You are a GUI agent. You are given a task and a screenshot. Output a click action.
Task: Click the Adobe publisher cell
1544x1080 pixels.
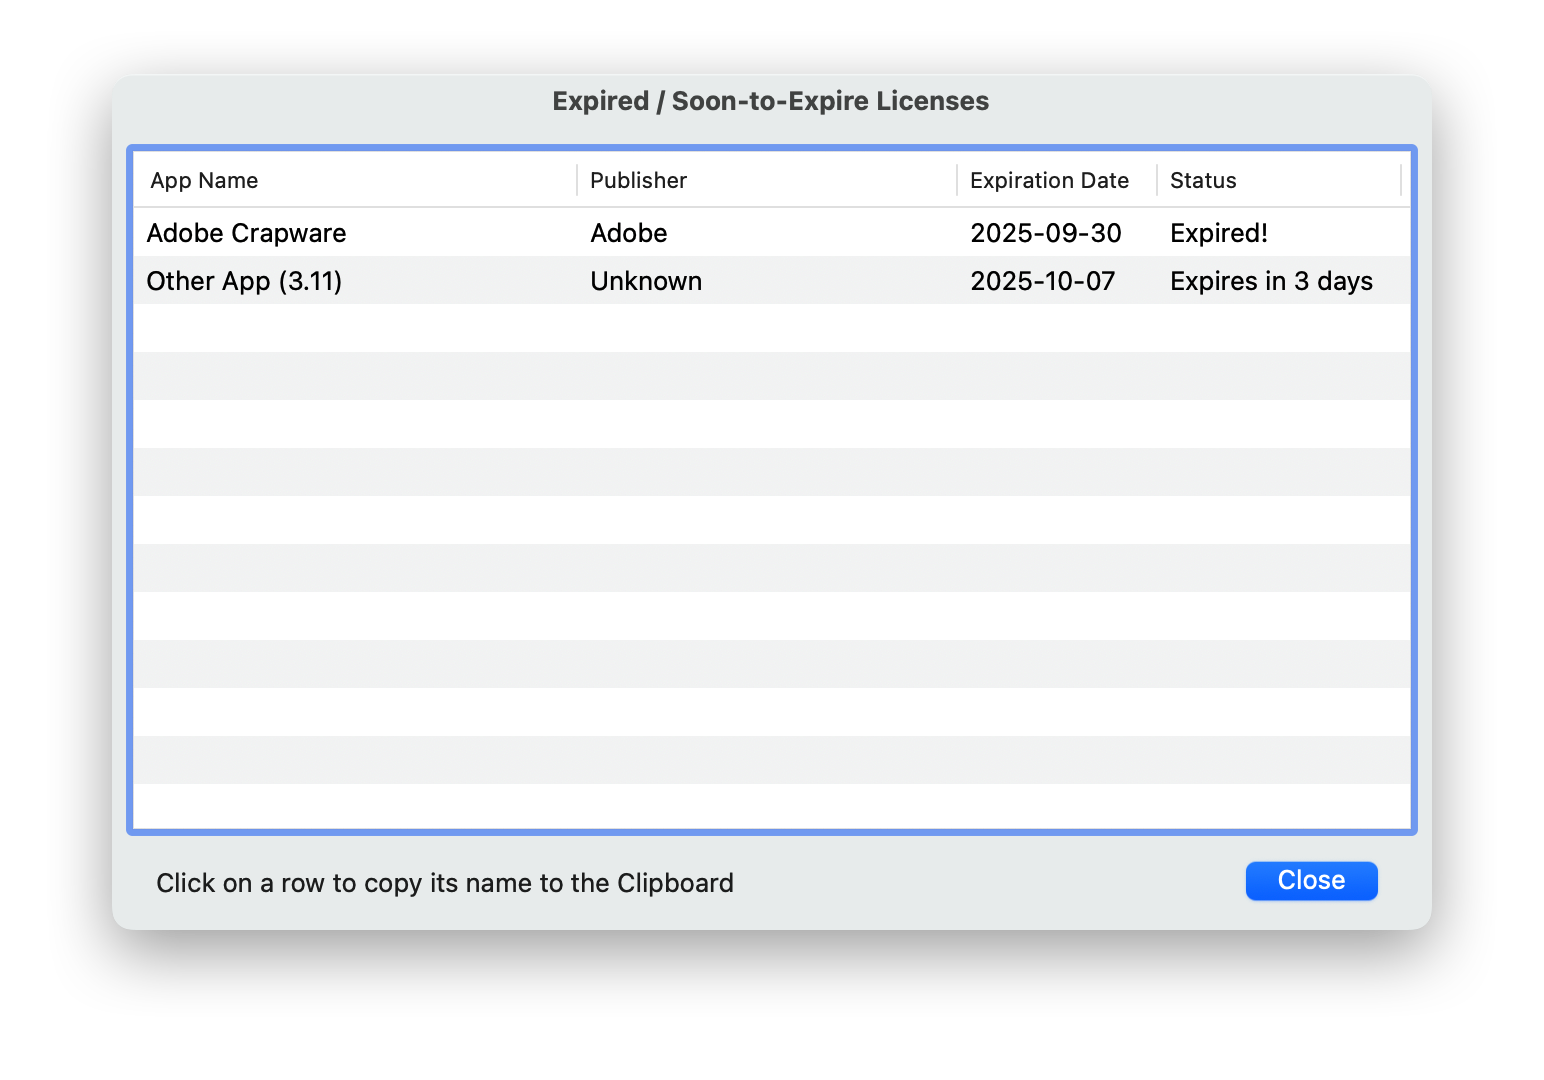pyautogui.click(x=628, y=233)
